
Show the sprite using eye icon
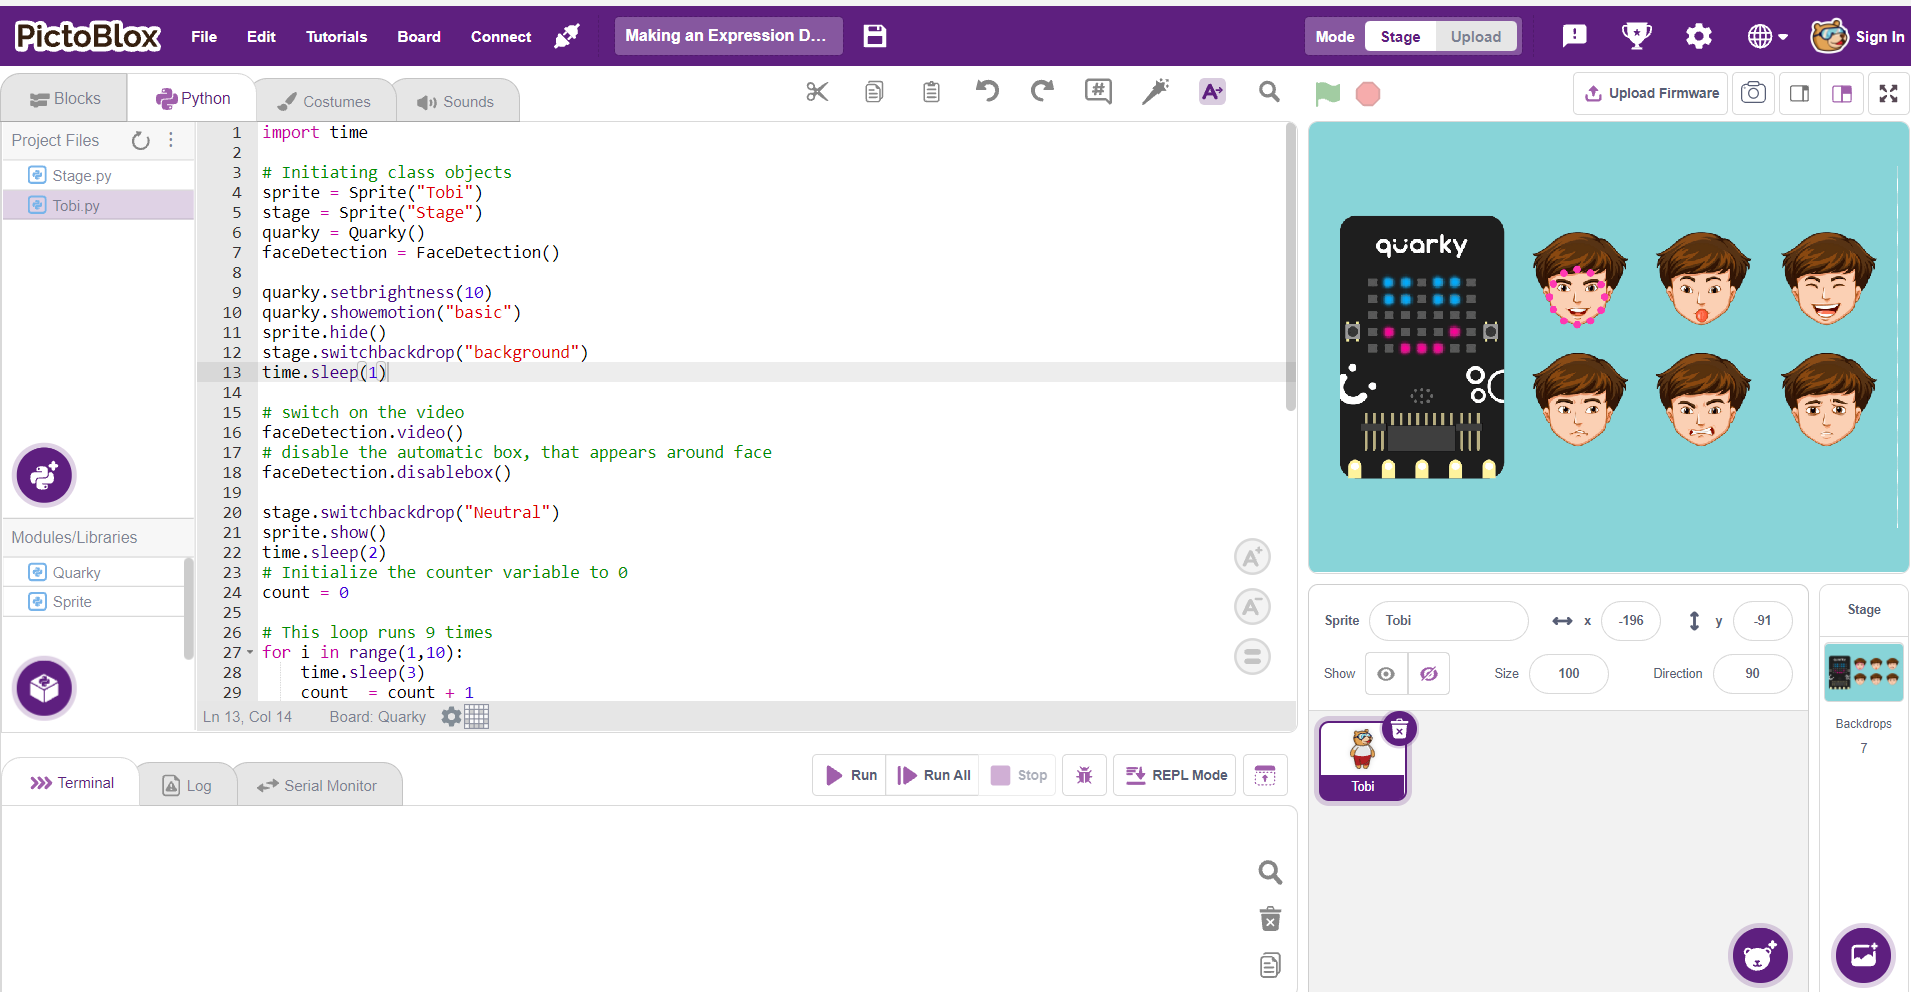tap(1386, 674)
